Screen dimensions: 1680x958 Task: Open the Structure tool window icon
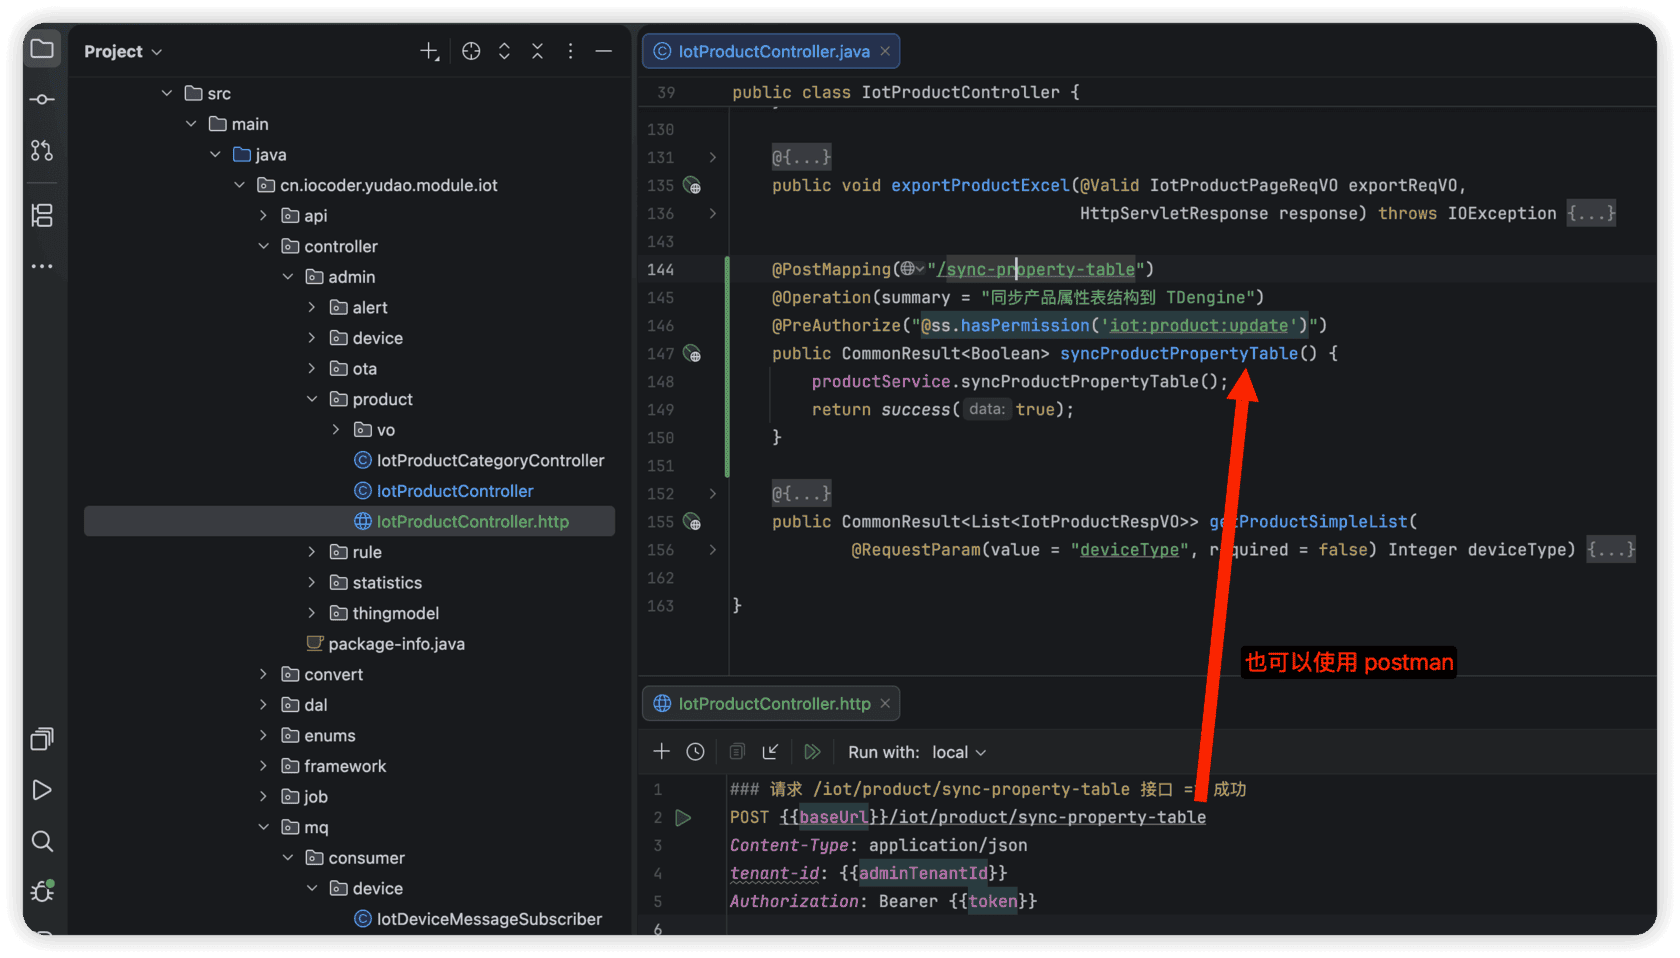pos(42,215)
